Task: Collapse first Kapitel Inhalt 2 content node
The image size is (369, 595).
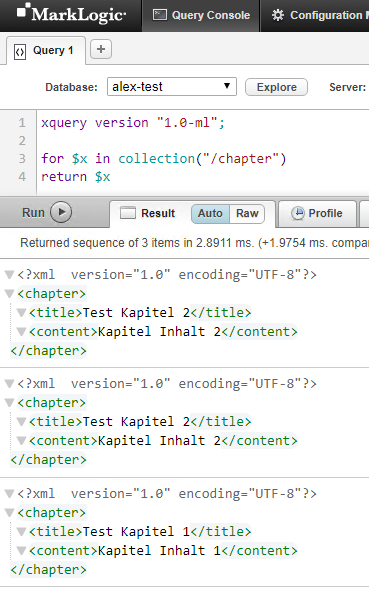Action: [22, 332]
